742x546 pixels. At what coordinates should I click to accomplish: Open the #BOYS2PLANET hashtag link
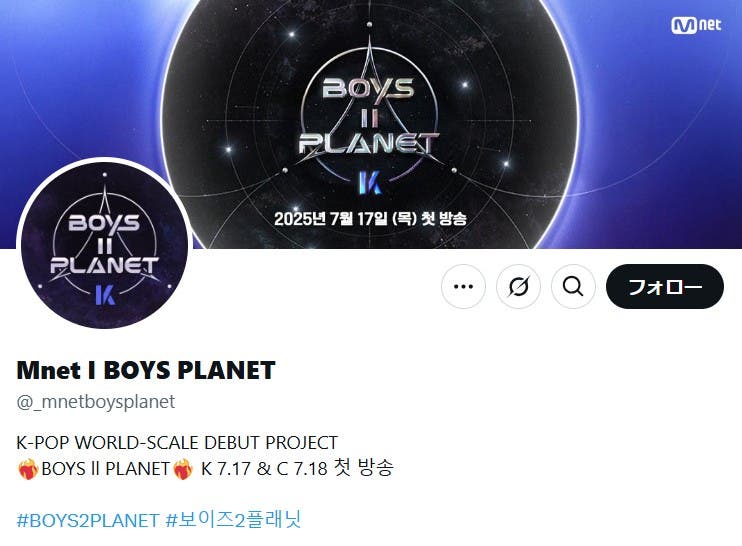point(88,520)
